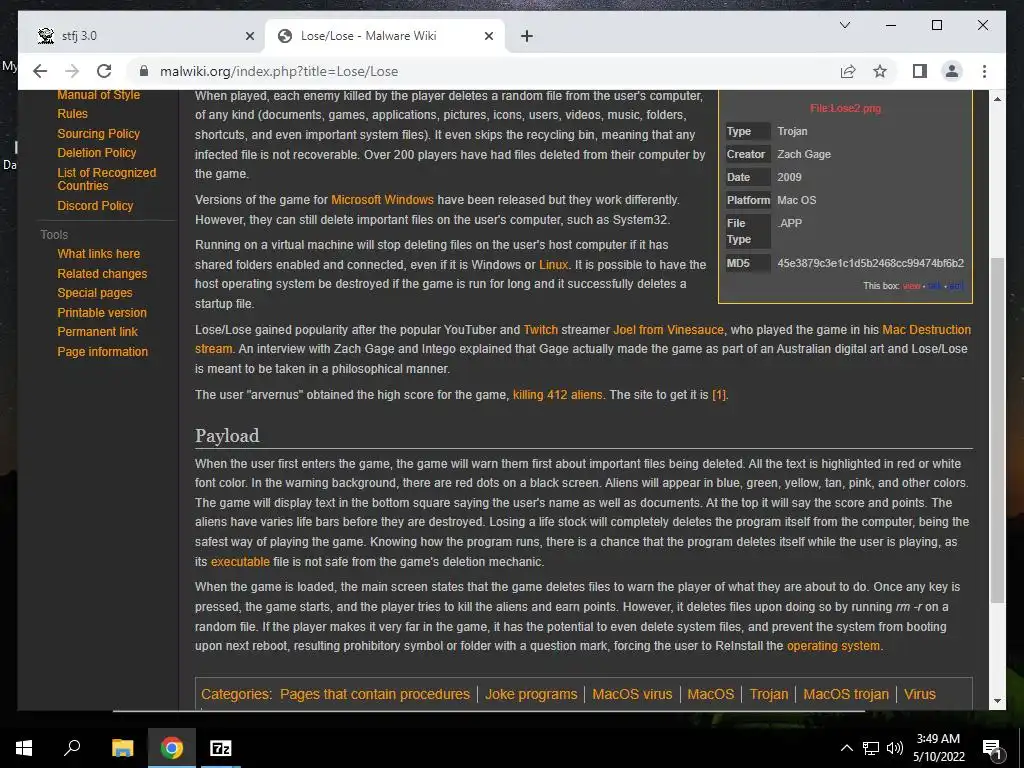Open the Trojan category link

click(769, 694)
